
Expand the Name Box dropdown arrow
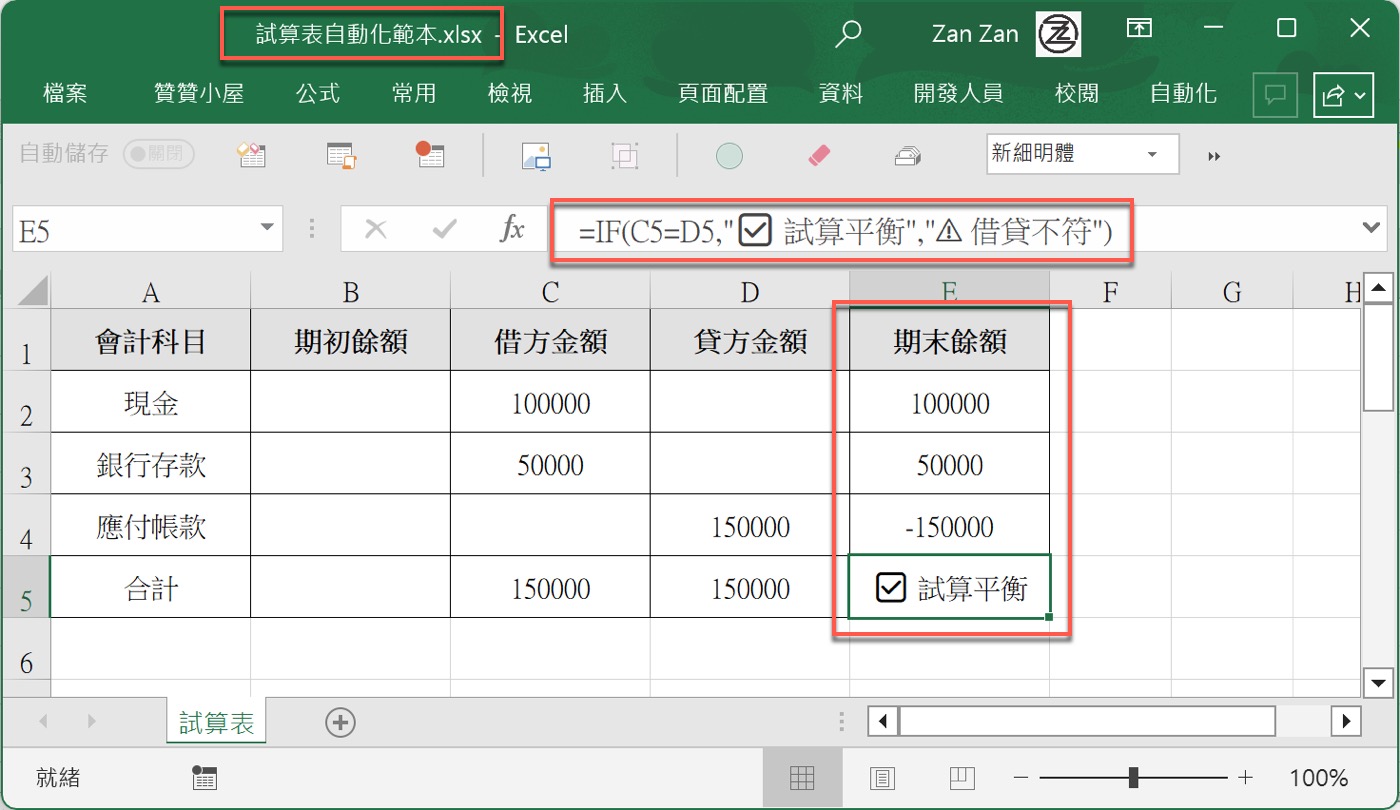(x=266, y=229)
